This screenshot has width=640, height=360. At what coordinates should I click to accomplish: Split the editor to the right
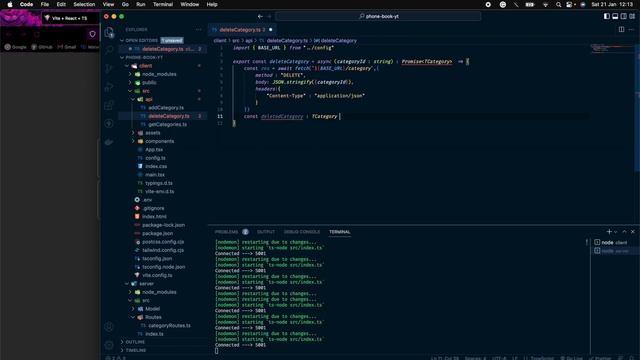click(621, 29)
